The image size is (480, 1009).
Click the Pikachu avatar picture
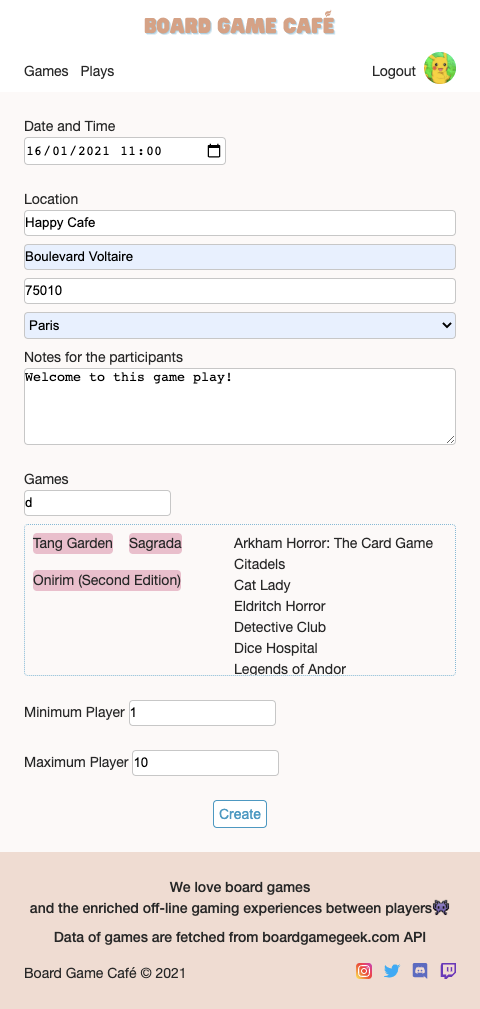[440, 68]
